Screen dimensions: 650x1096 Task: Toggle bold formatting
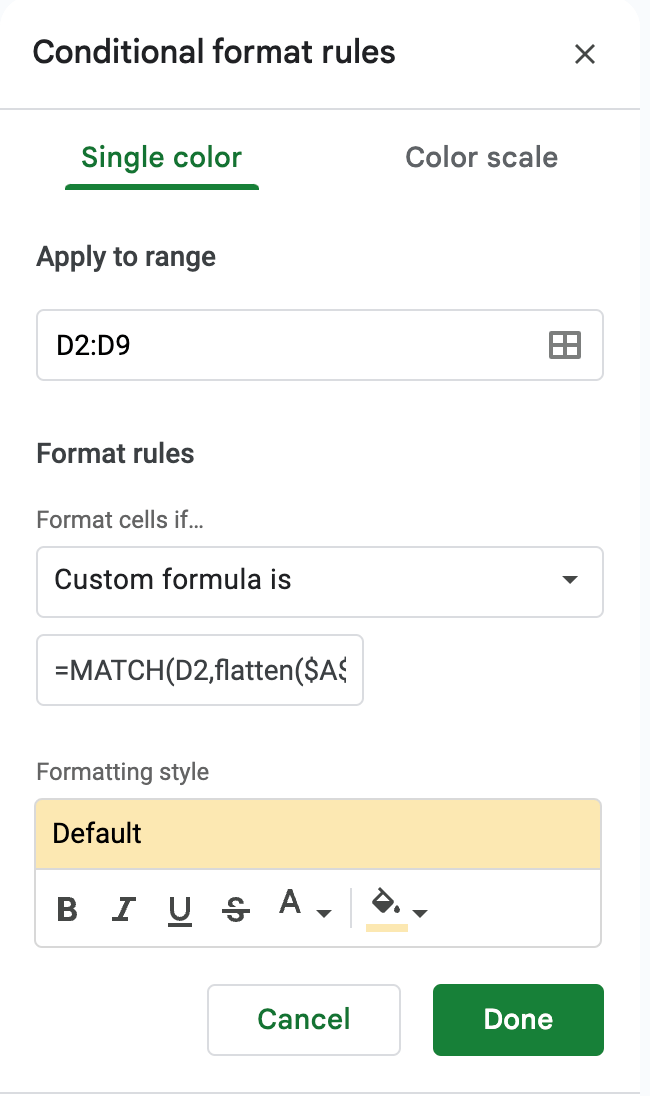tap(67, 909)
